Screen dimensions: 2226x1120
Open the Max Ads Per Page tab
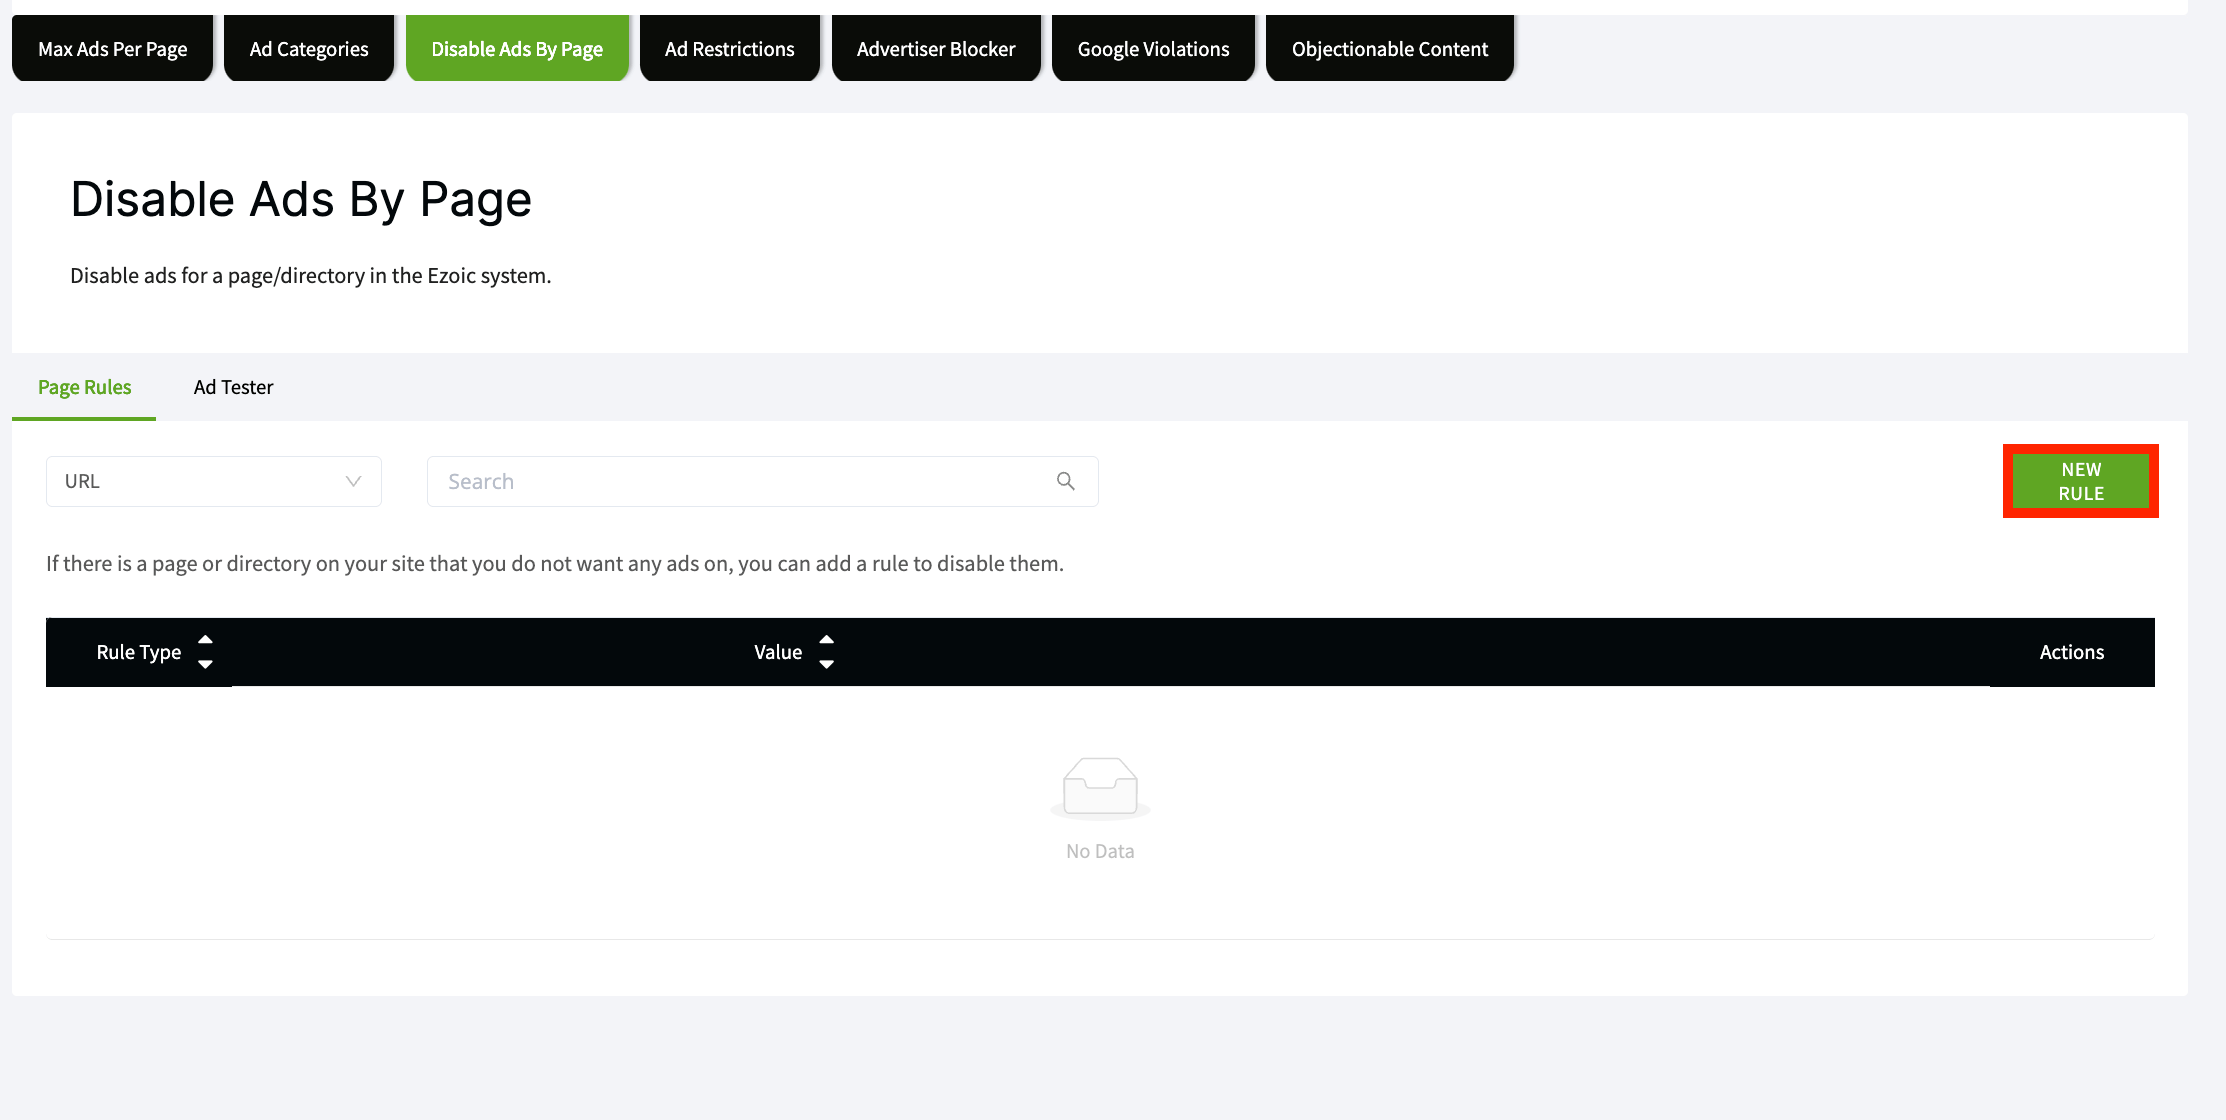112,48
